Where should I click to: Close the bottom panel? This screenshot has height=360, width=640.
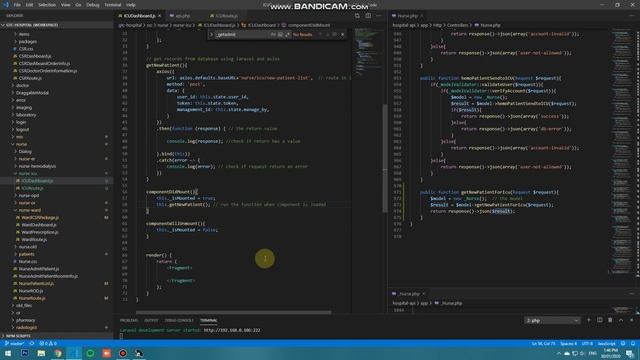pyautogui.click(x=631, y=320)
